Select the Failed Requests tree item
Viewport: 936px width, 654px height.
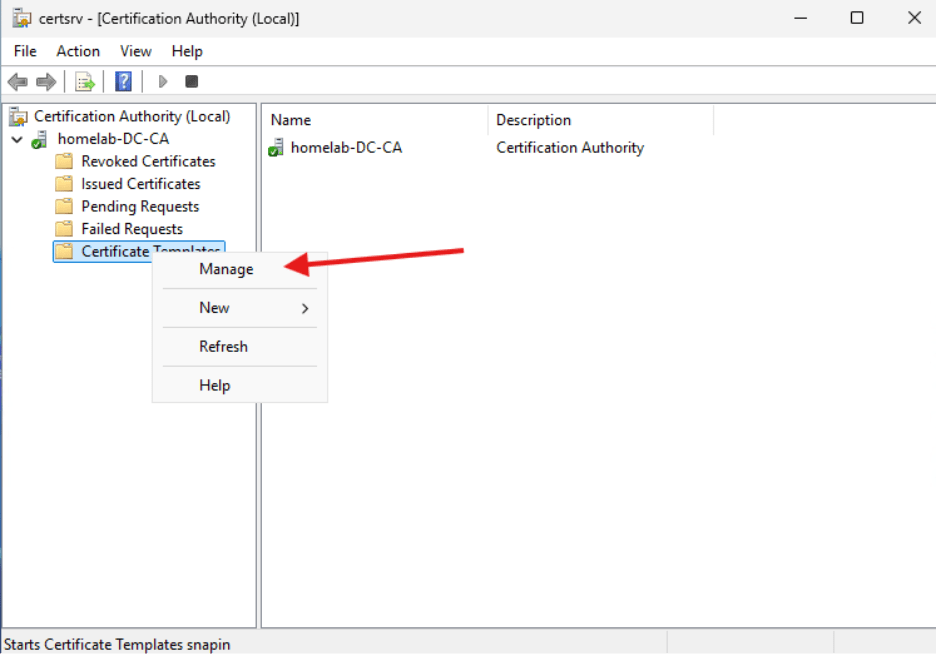coord(132,228)
